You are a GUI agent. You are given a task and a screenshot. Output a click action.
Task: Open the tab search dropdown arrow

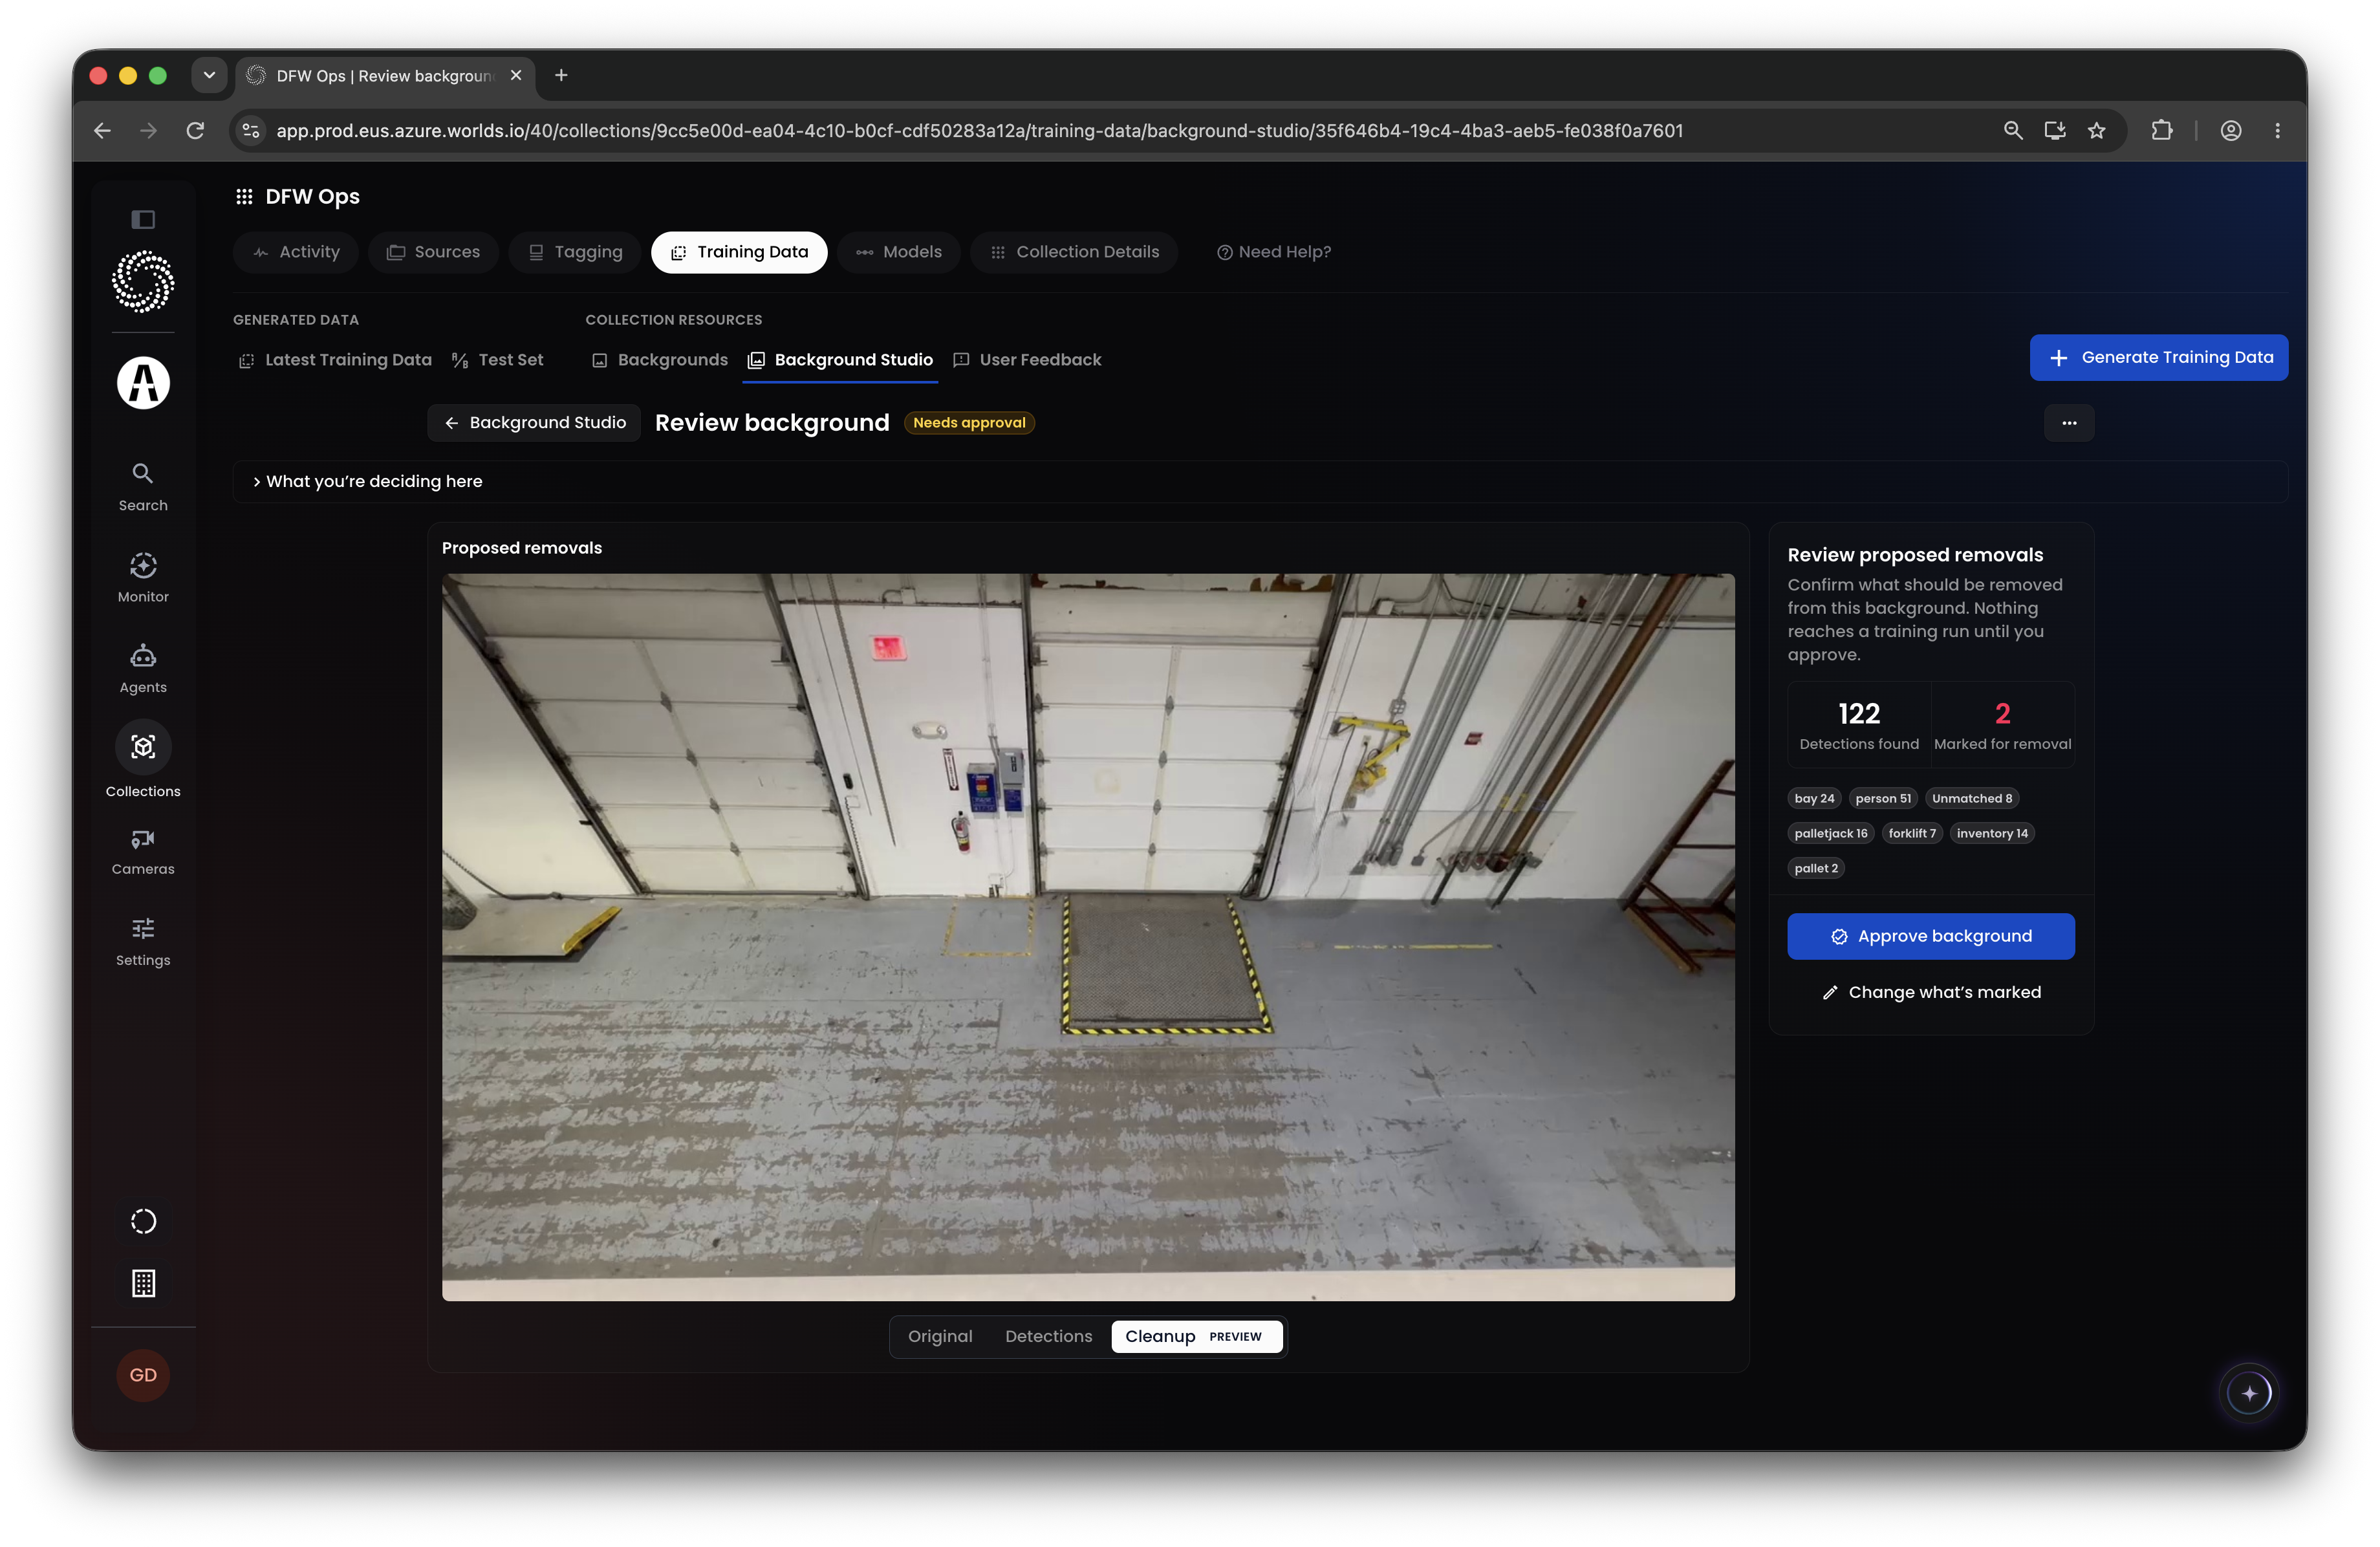pyautogui.click(x=209, y=75)
